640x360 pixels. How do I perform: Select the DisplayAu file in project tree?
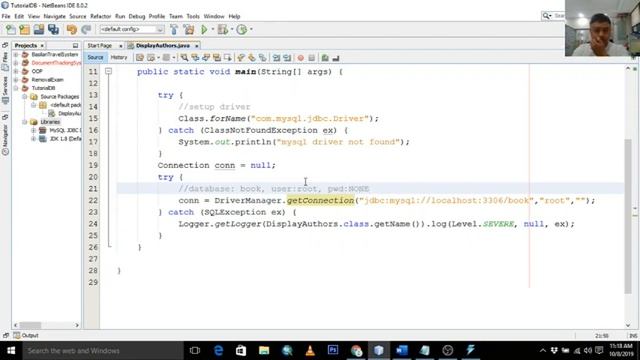click(69, 113)
